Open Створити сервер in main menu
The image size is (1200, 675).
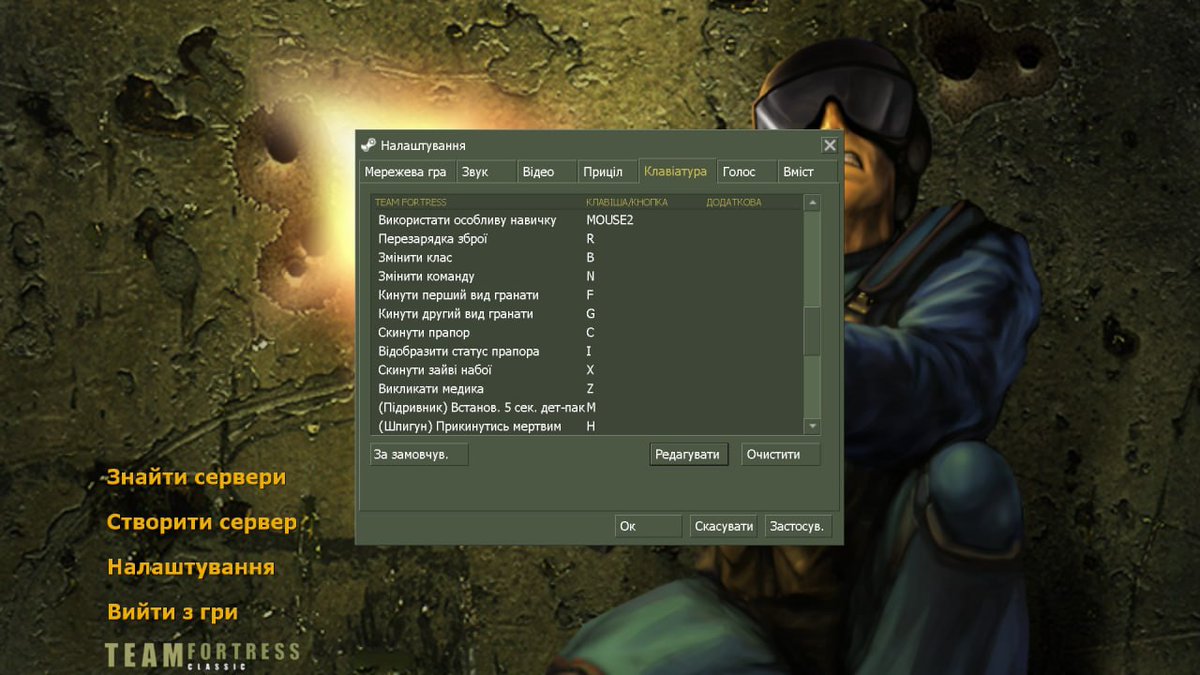(x=202, y=522)
